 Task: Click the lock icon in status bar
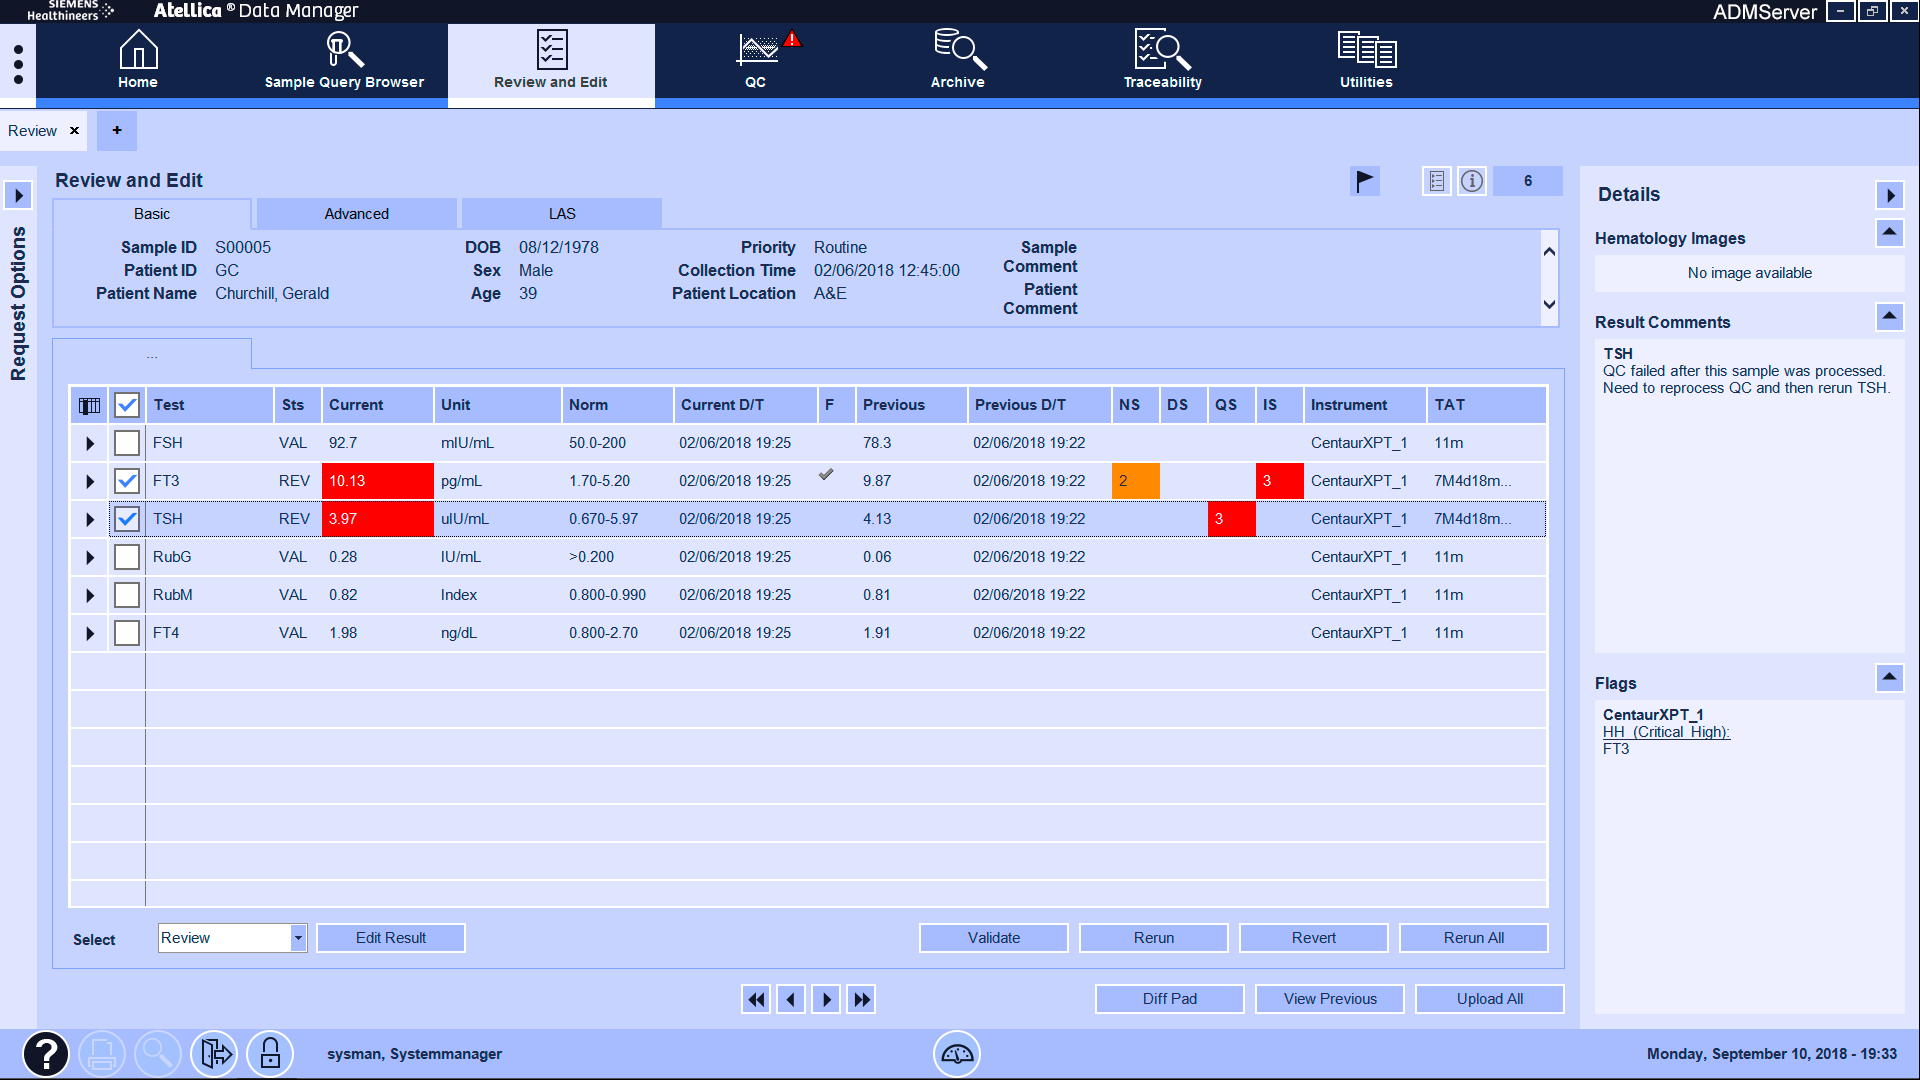(x=270, y=1053)
